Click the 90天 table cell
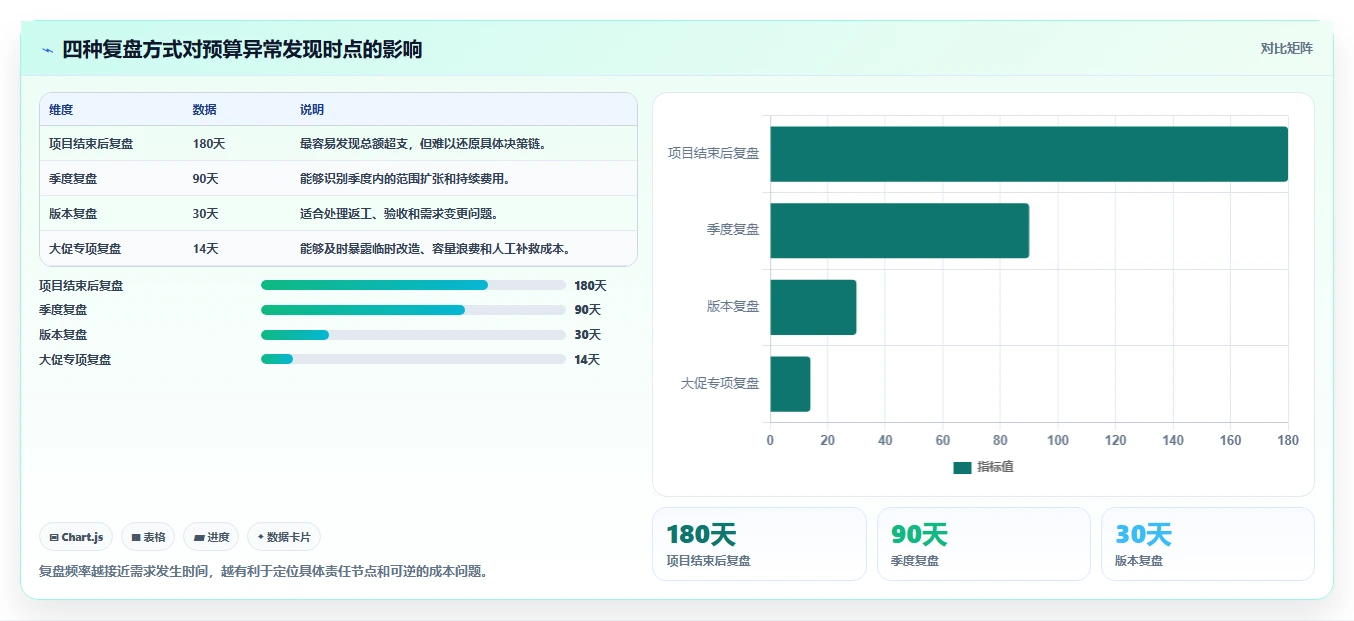This screenshot has height=621, width=1354. coord(206,179)
